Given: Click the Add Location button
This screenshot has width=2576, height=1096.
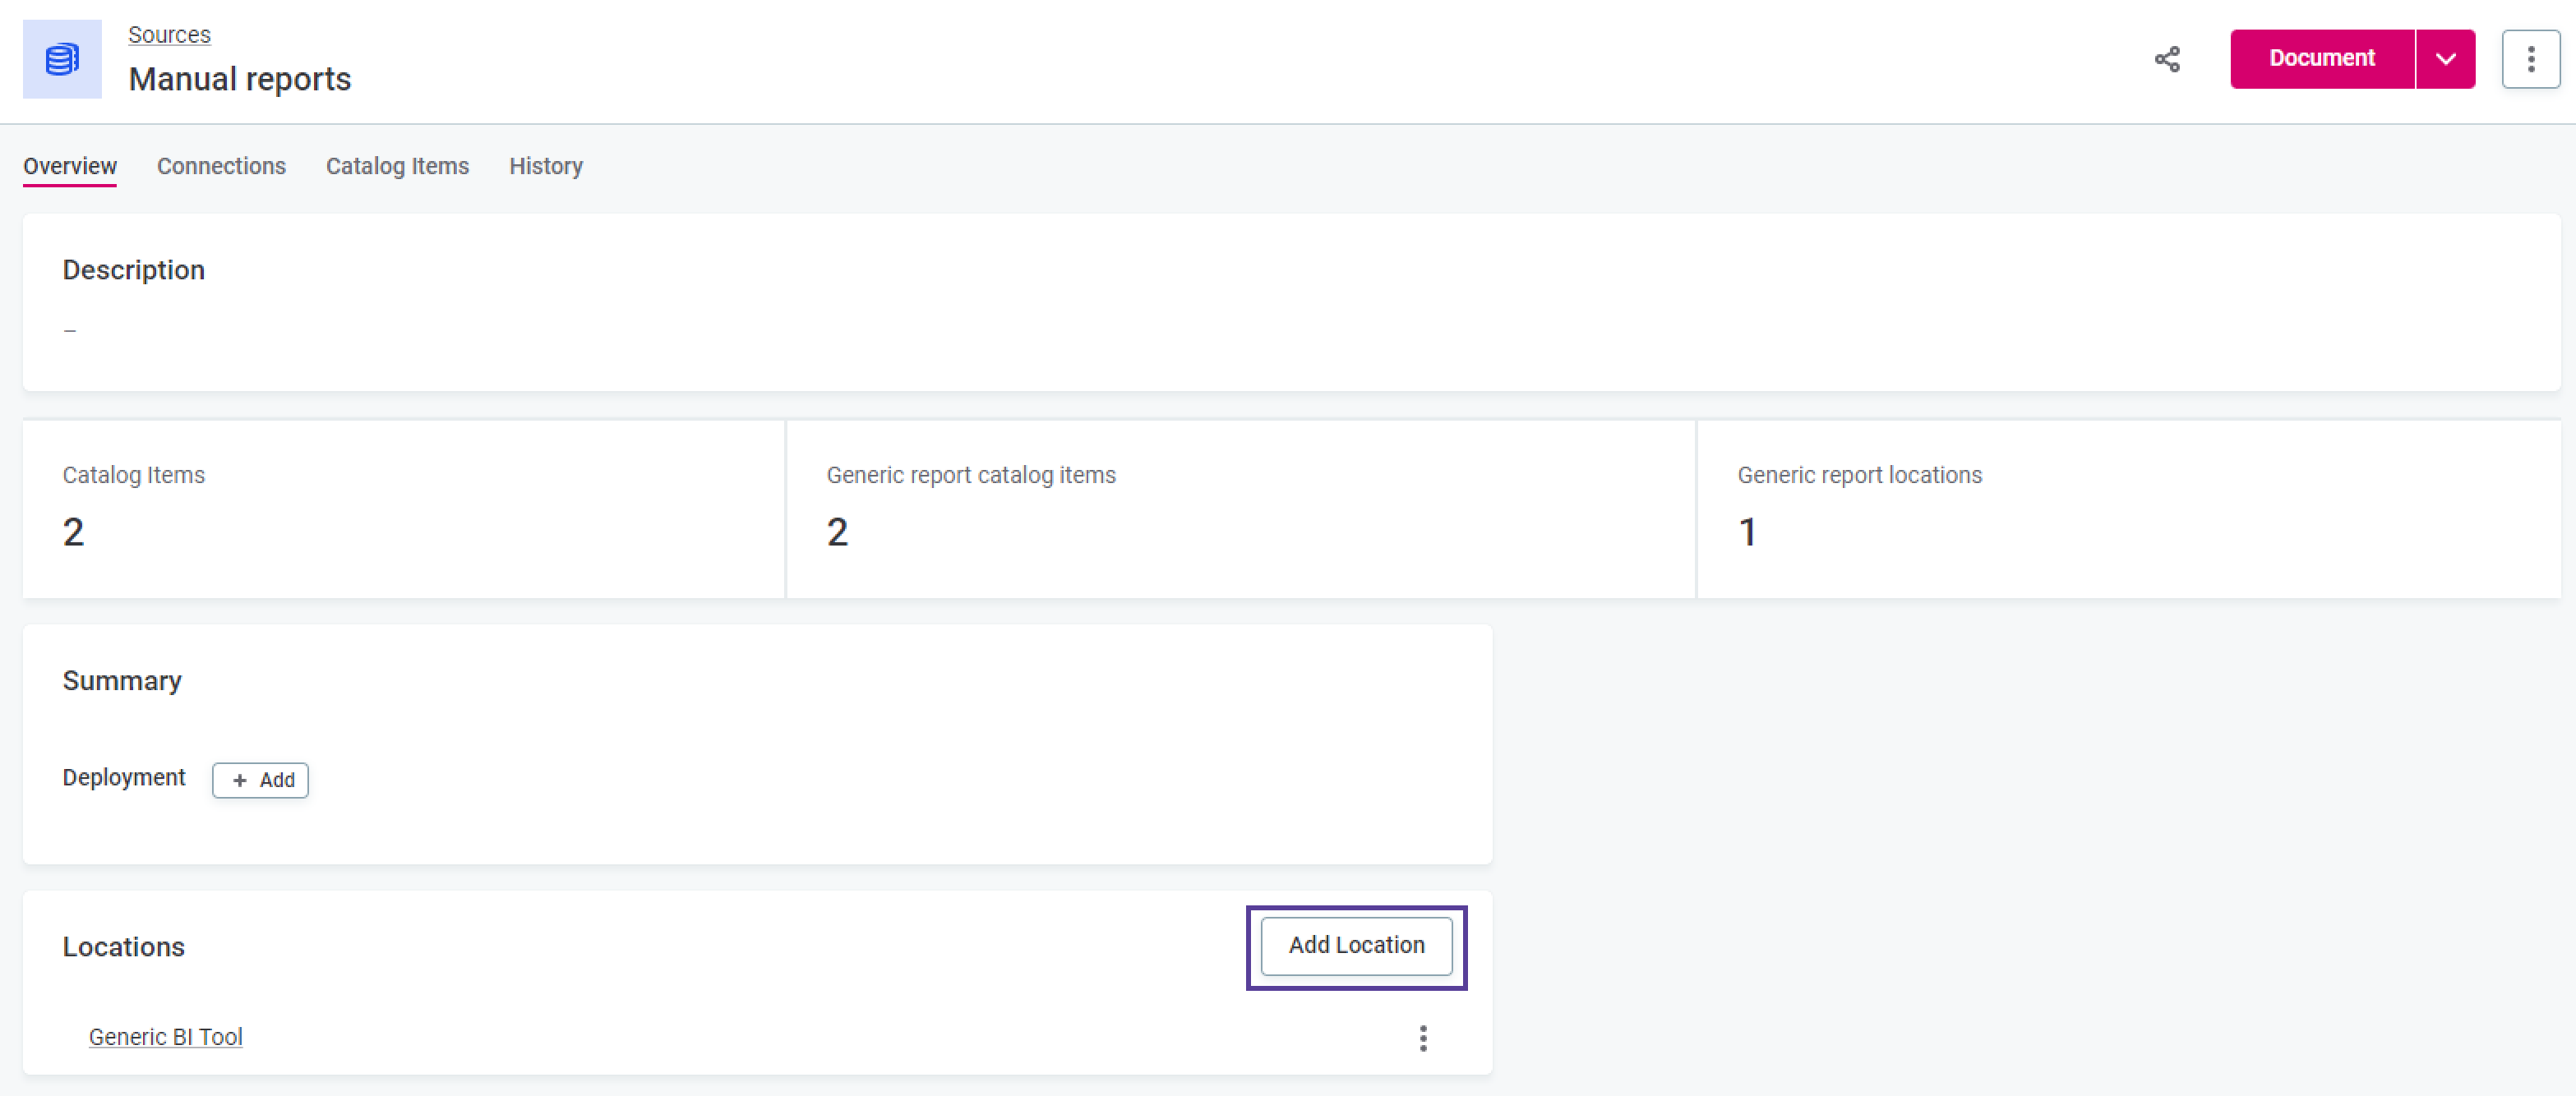Looking at the screenshot, I should (1355, 945).
